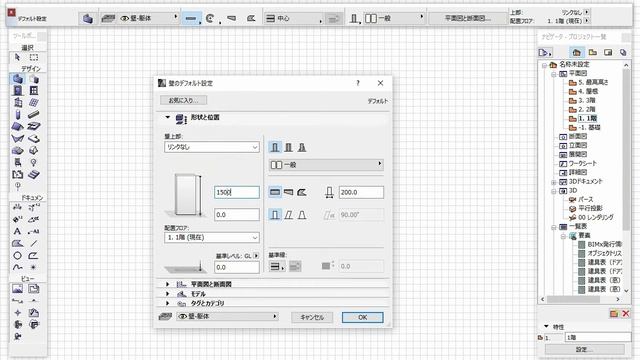
Task: Select the Polyline tool in the toolbox
Action: pos(34,256)
